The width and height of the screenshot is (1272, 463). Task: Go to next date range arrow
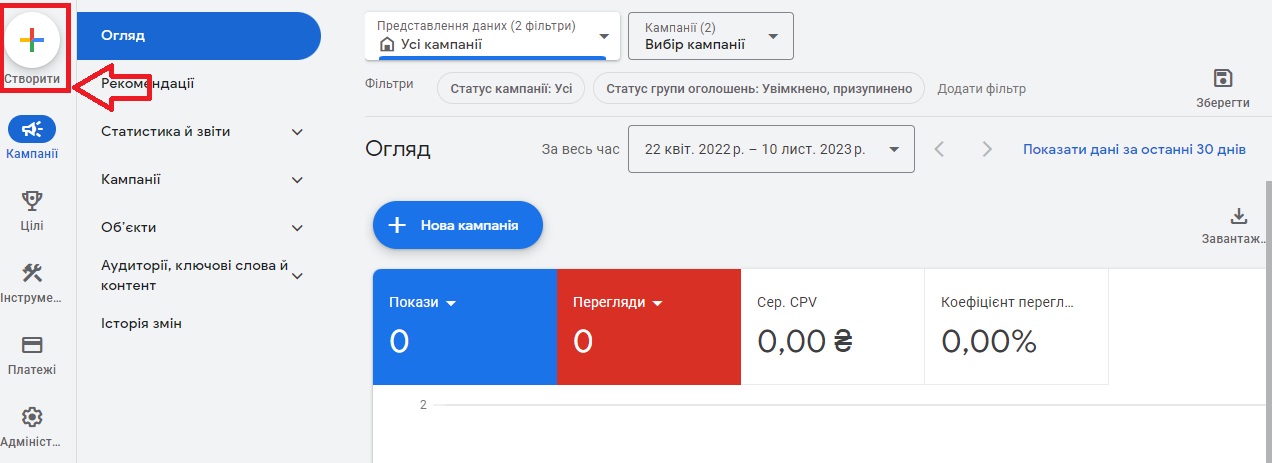(x=987, y=149)
